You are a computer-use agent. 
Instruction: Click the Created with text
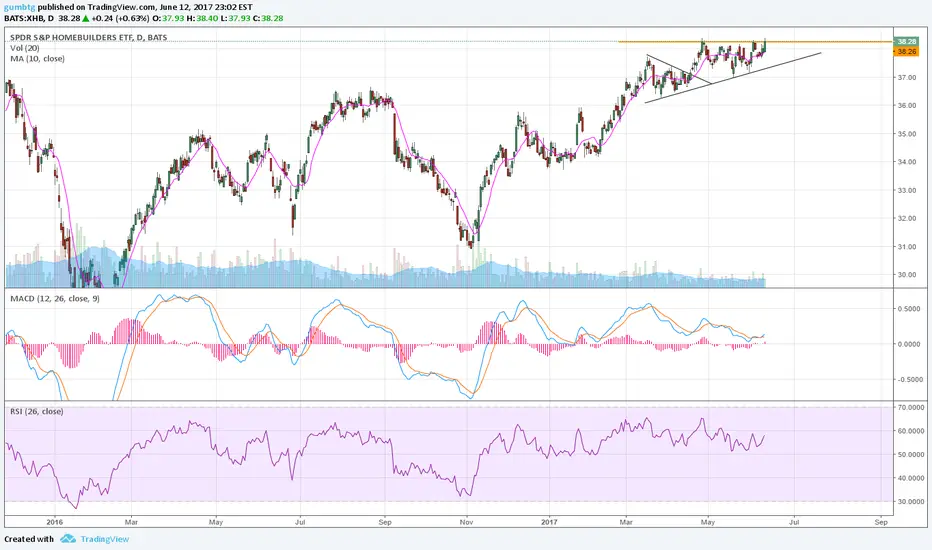pos(29,539)
